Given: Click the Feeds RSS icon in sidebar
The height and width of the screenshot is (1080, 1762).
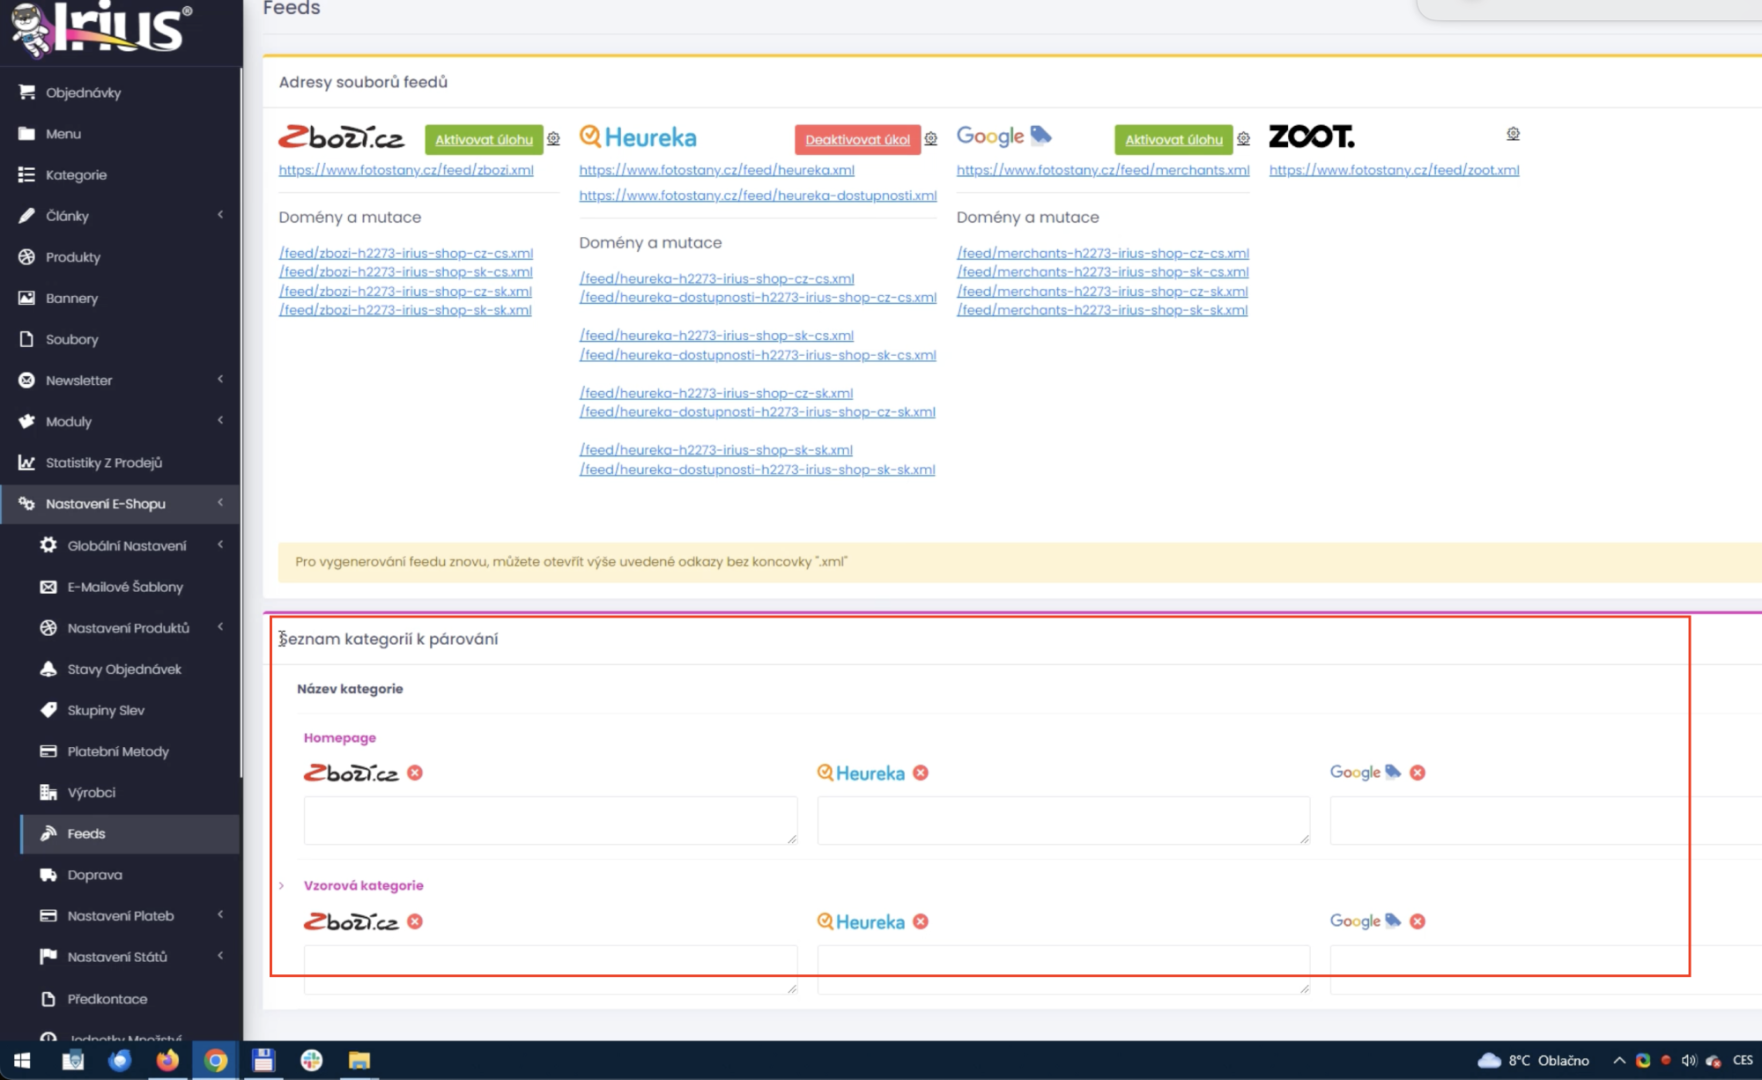Looking at the screenshot, I should click(x=48, y=833).
